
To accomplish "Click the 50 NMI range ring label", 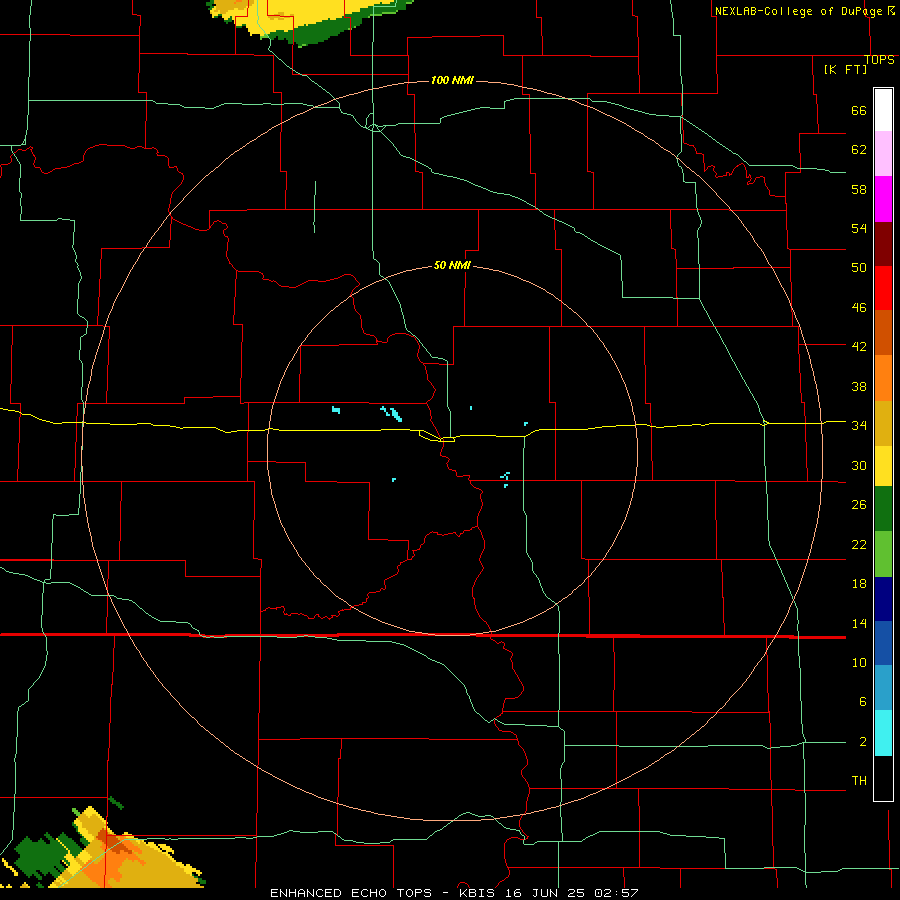I will 452,265.
